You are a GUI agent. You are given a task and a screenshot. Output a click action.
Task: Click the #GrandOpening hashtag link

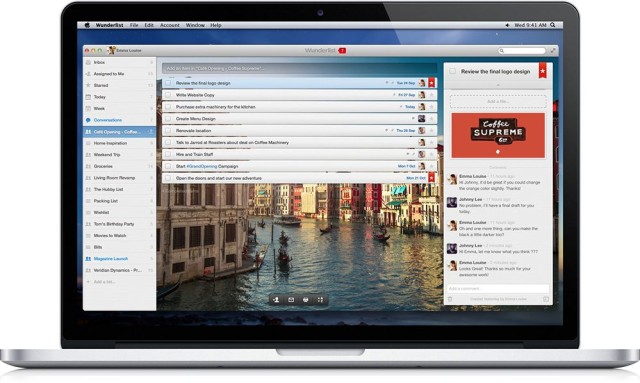coord(201,166)
